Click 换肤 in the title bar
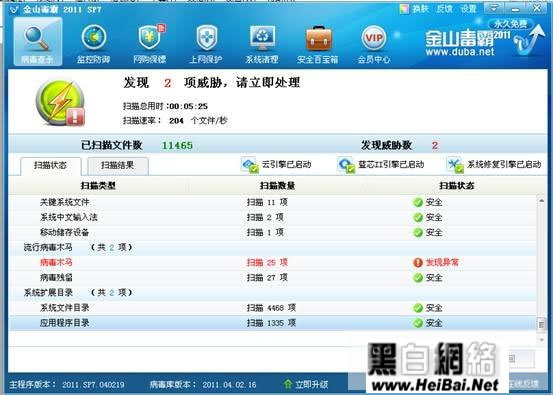Image resolution: width=553 pixels, height=395 pixels. click(415, 9)
